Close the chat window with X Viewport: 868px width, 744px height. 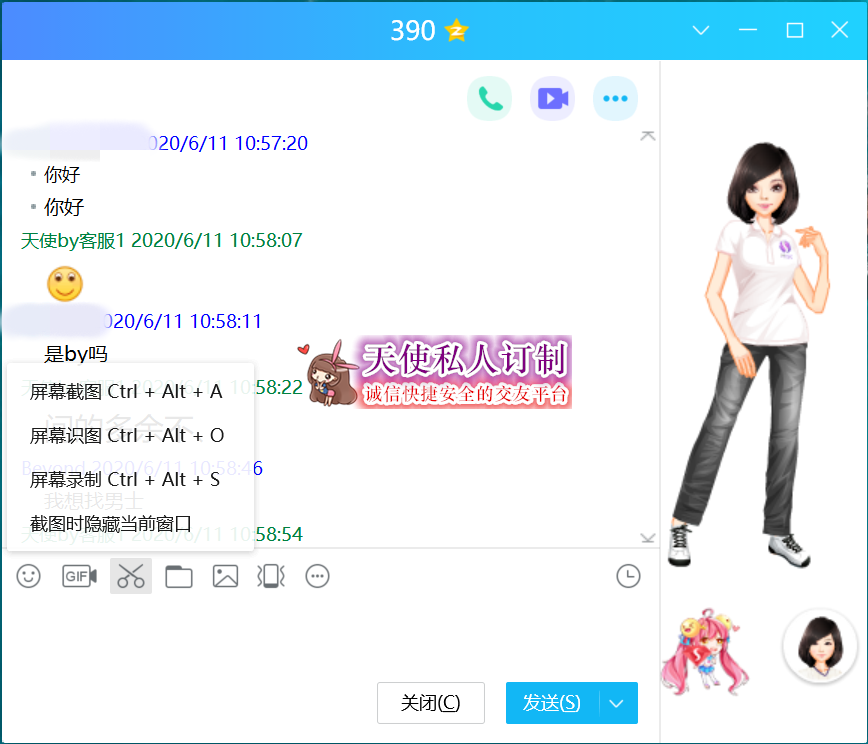(840, 30)
